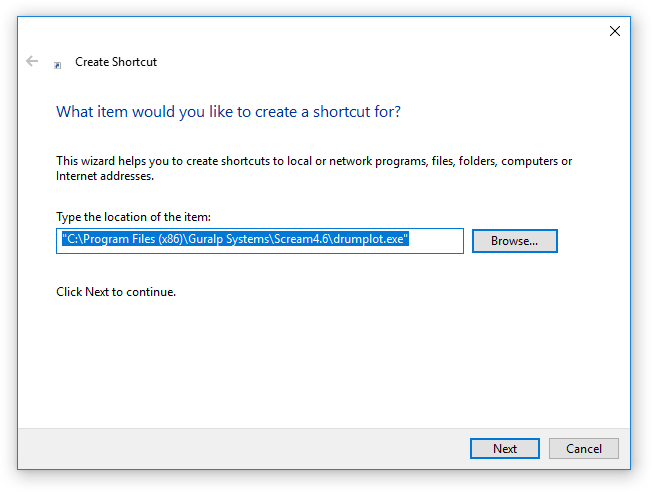Viewport: 652px width, 492px height.
Task: Click the 'Type the location of the item:' label
Action: click(133, 217)
